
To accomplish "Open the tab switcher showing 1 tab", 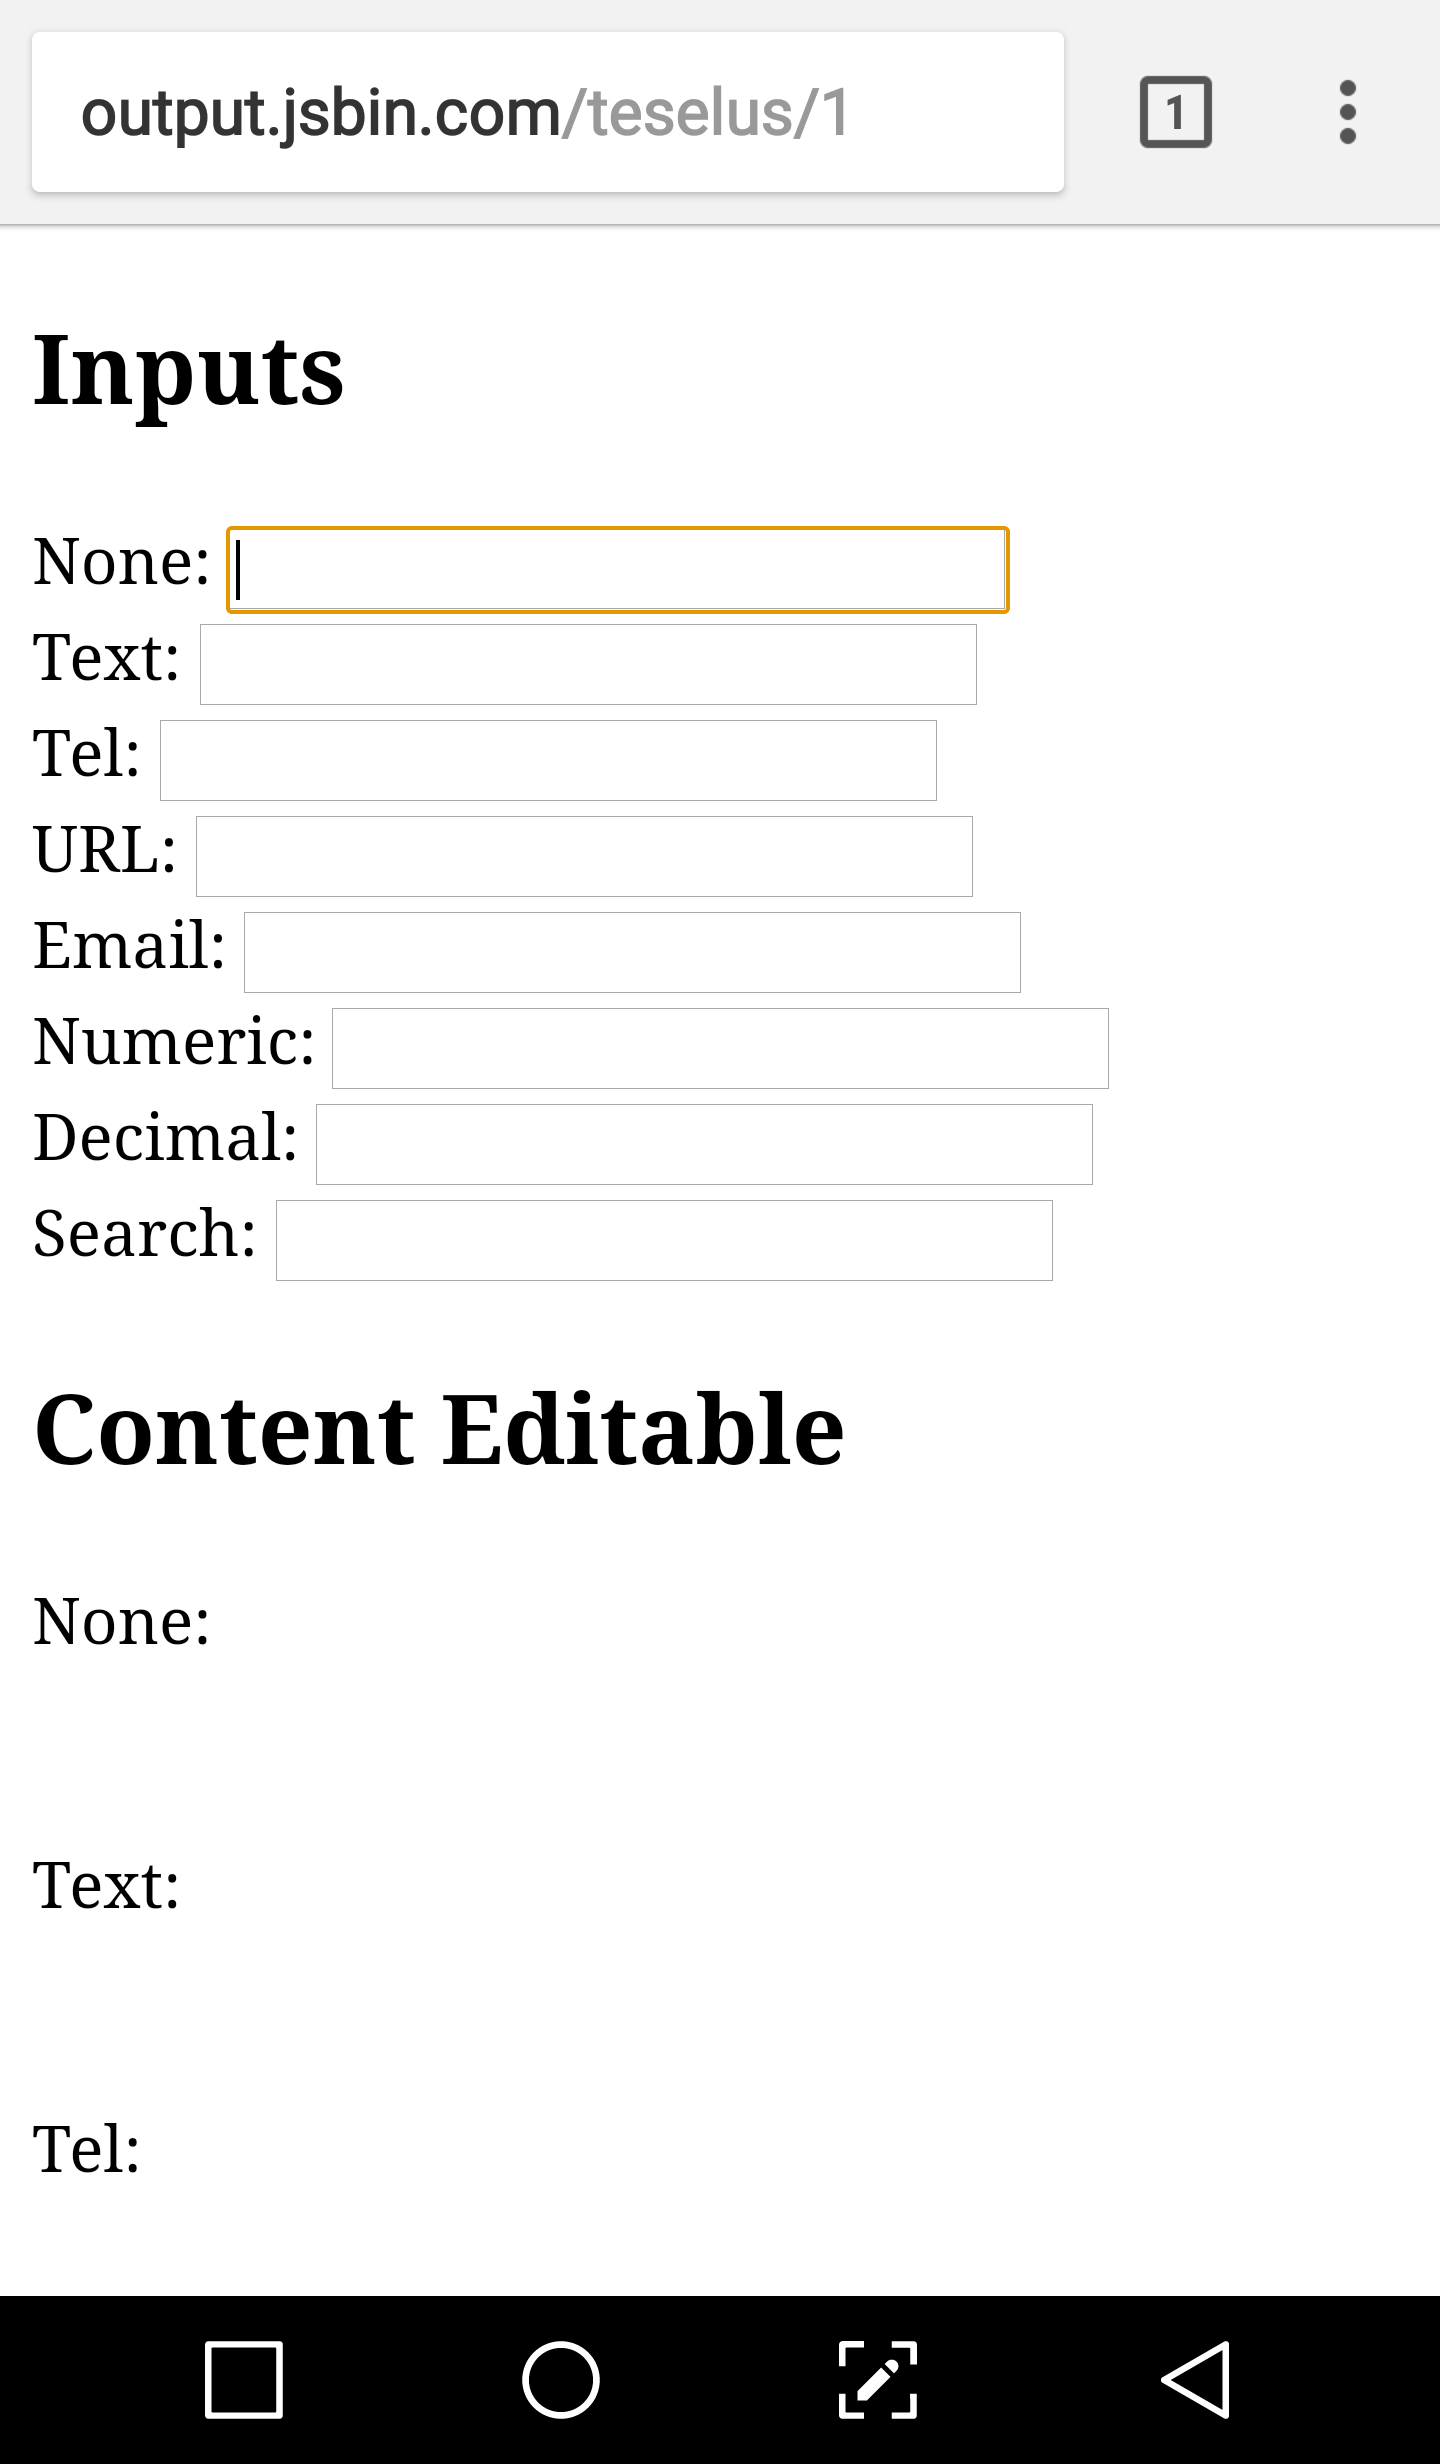I will pos(1175,112).
